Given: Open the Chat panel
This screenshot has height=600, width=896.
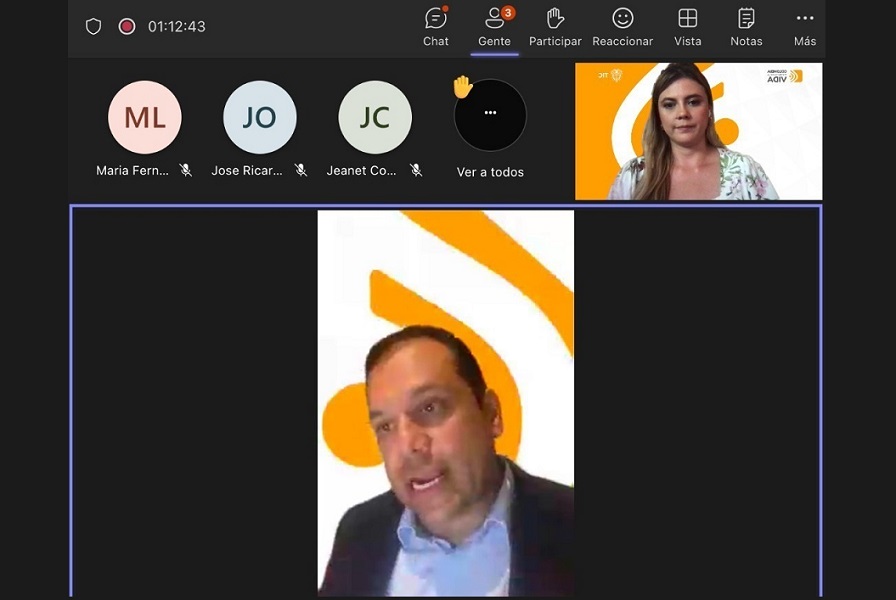Looking at the screenshot, I should [x=435, y=27].
